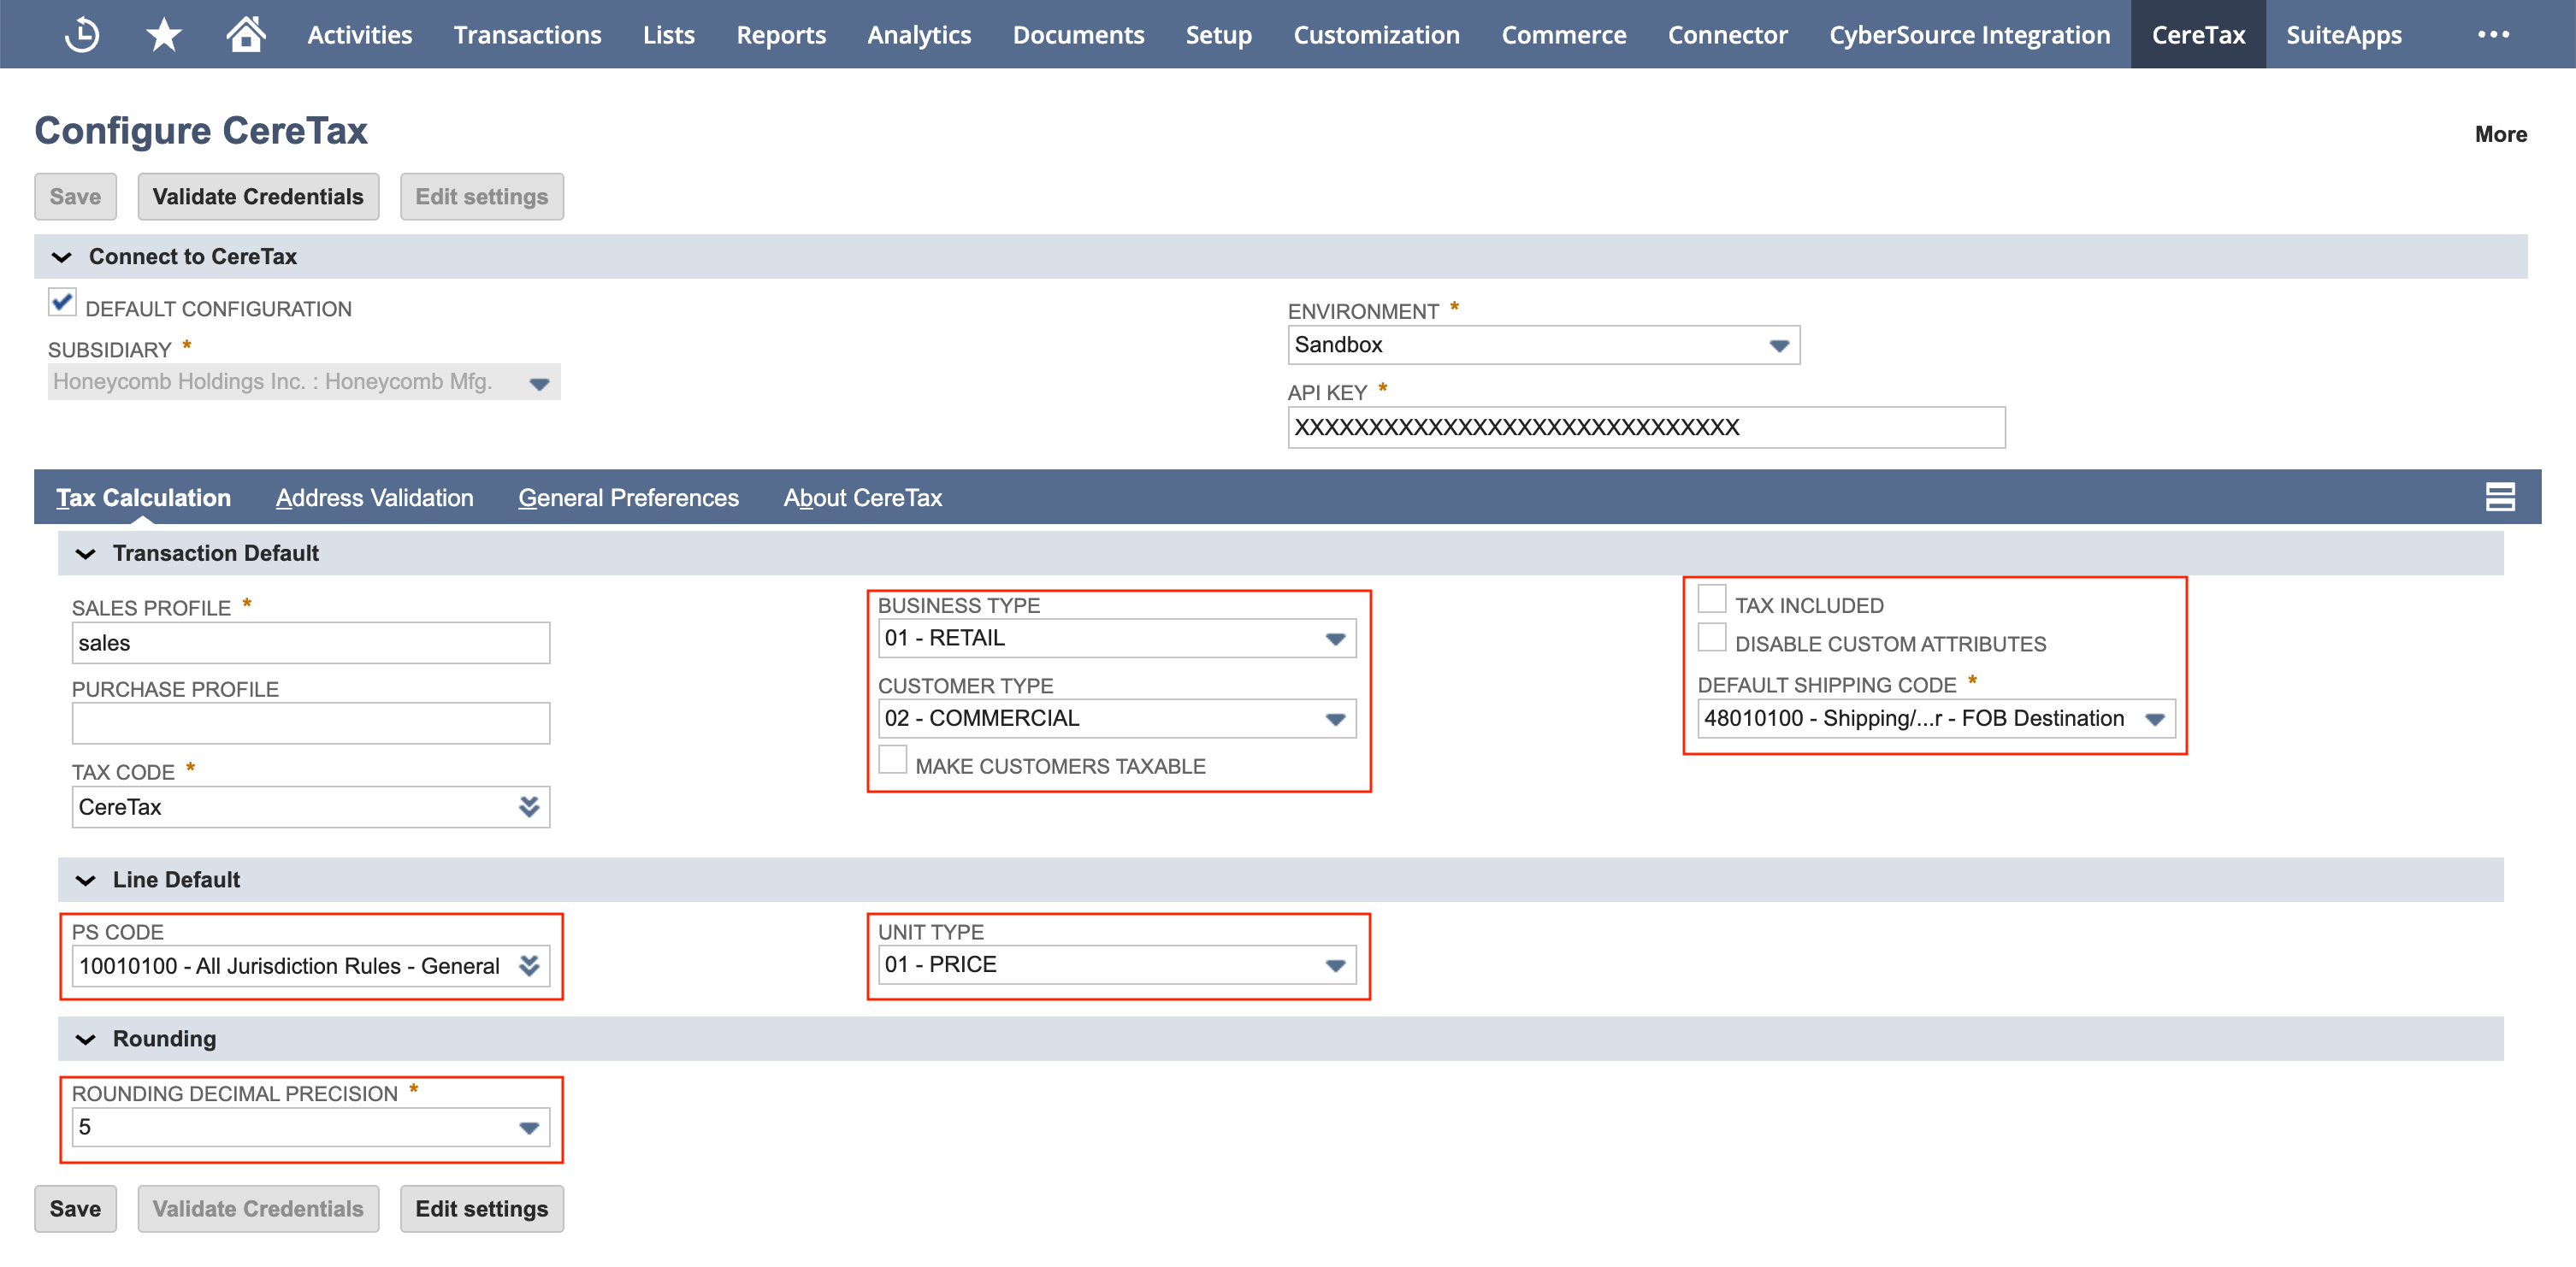Open the Activities menu

click(x=359, y=34)
